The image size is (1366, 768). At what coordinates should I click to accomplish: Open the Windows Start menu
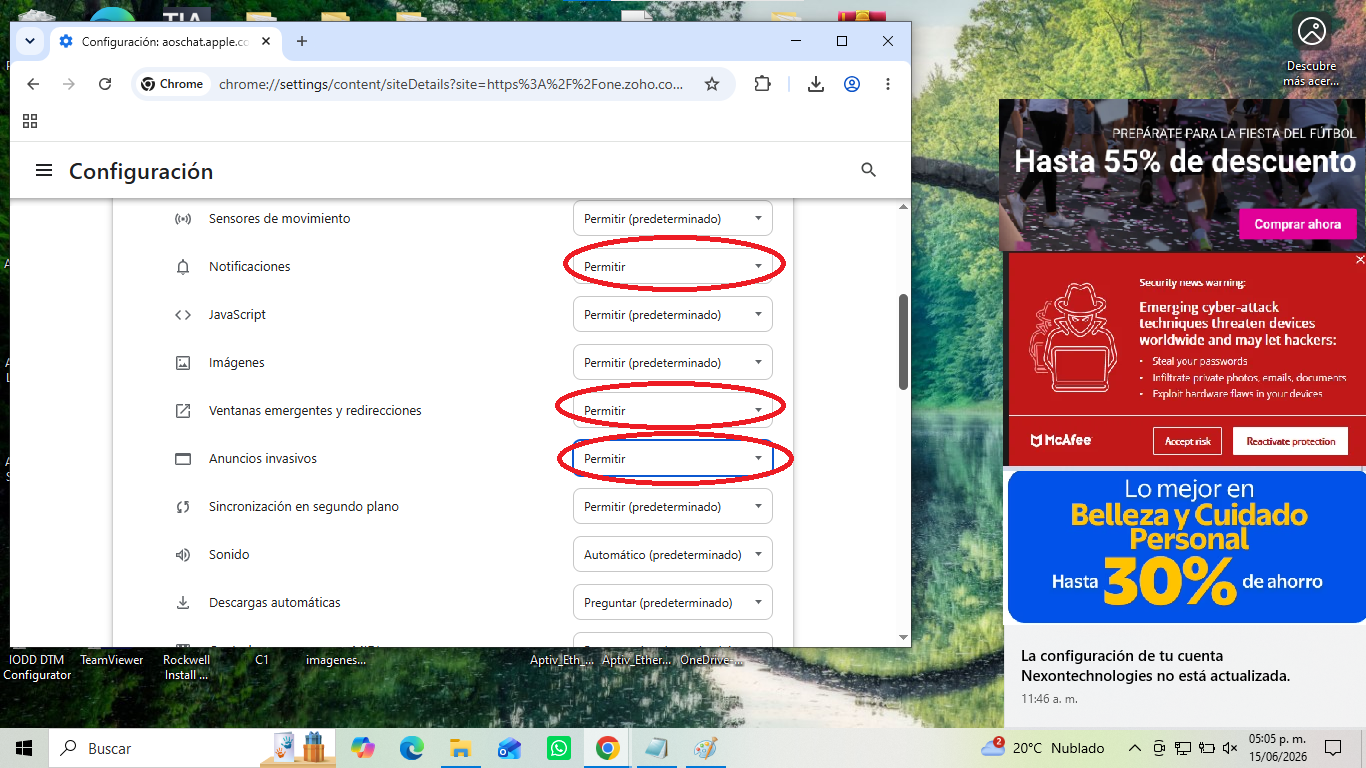24,748
